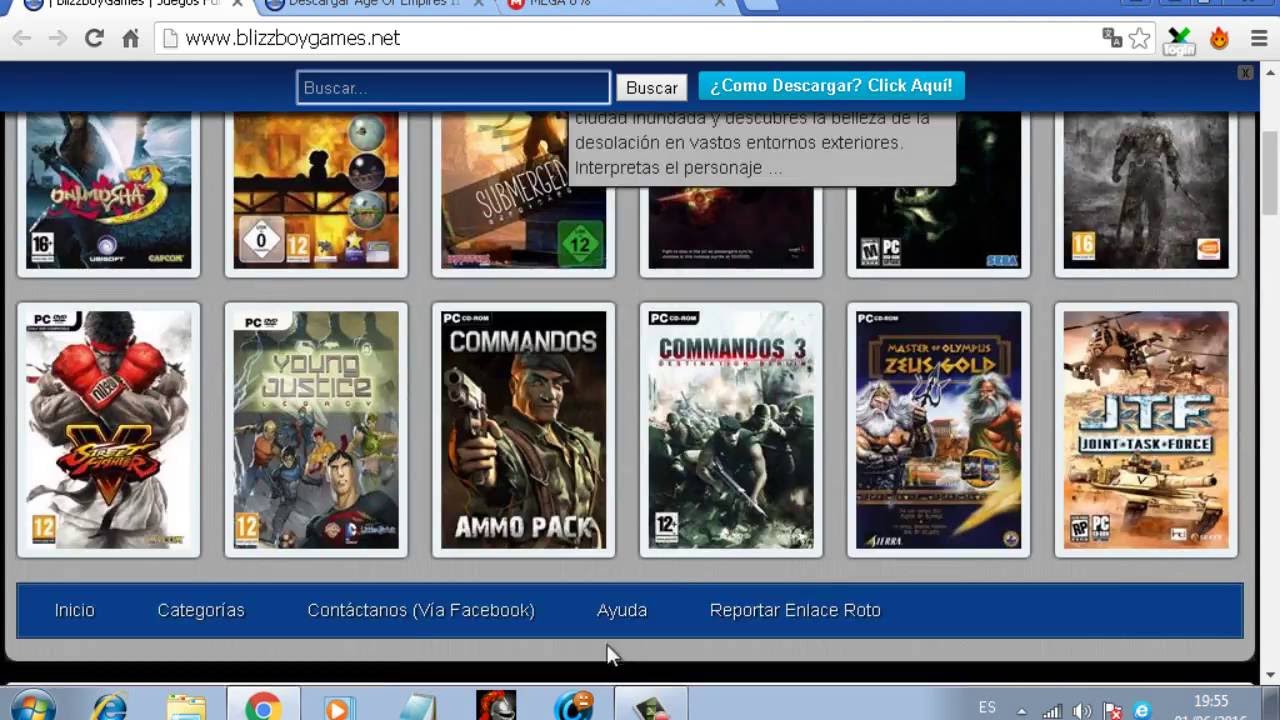Screen dimensions: 1280x720
Task: Close the MEGA tab
Action: (721, 4)
